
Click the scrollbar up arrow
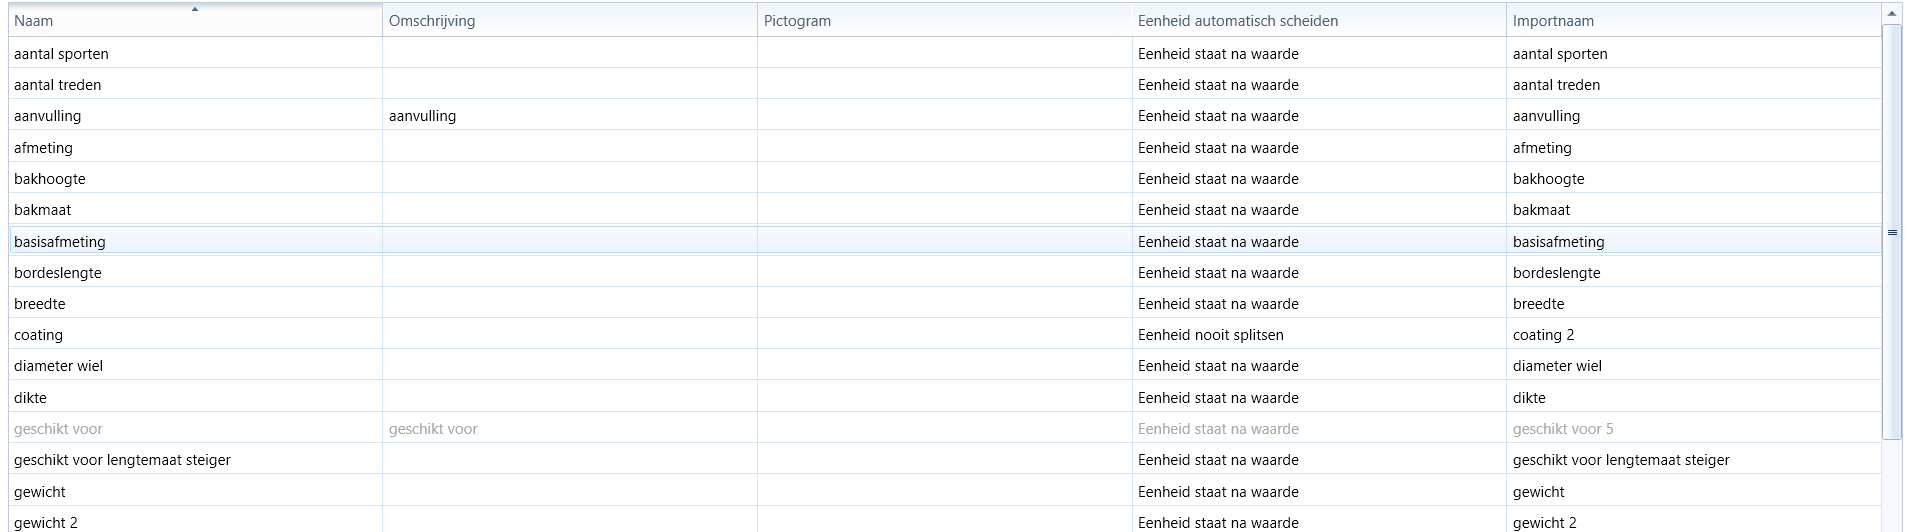pos(1892,14)
